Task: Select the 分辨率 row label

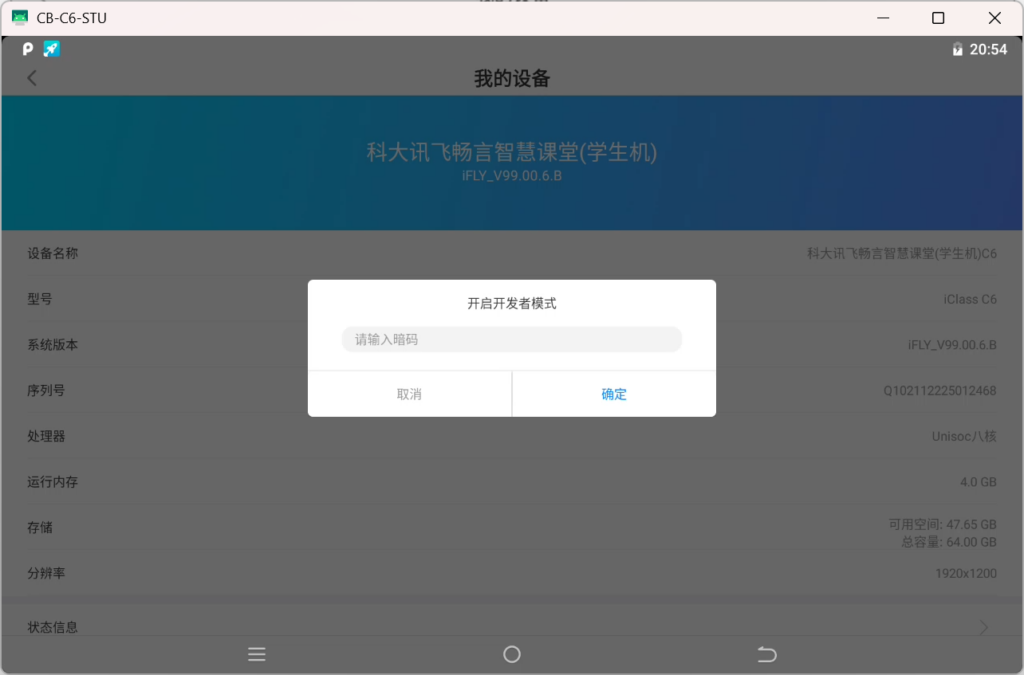Action: coord(46,573)
